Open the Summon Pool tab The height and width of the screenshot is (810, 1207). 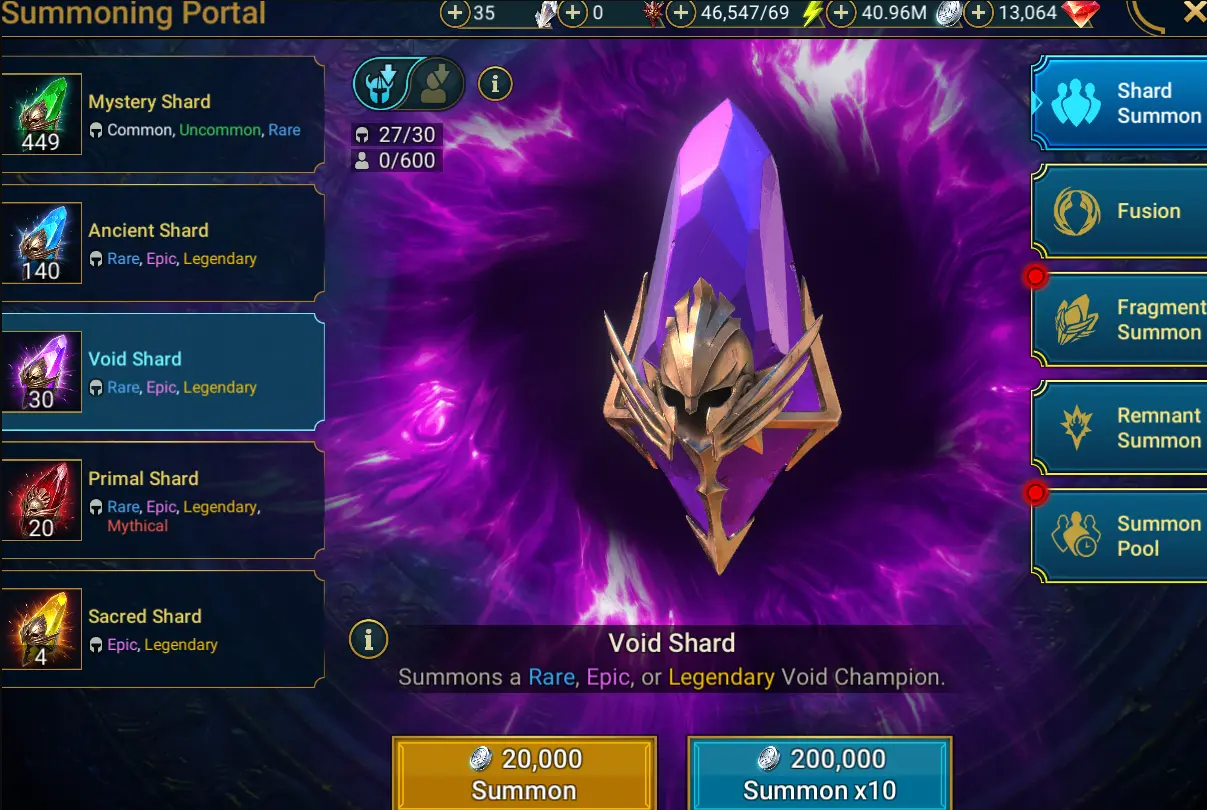1119,536
